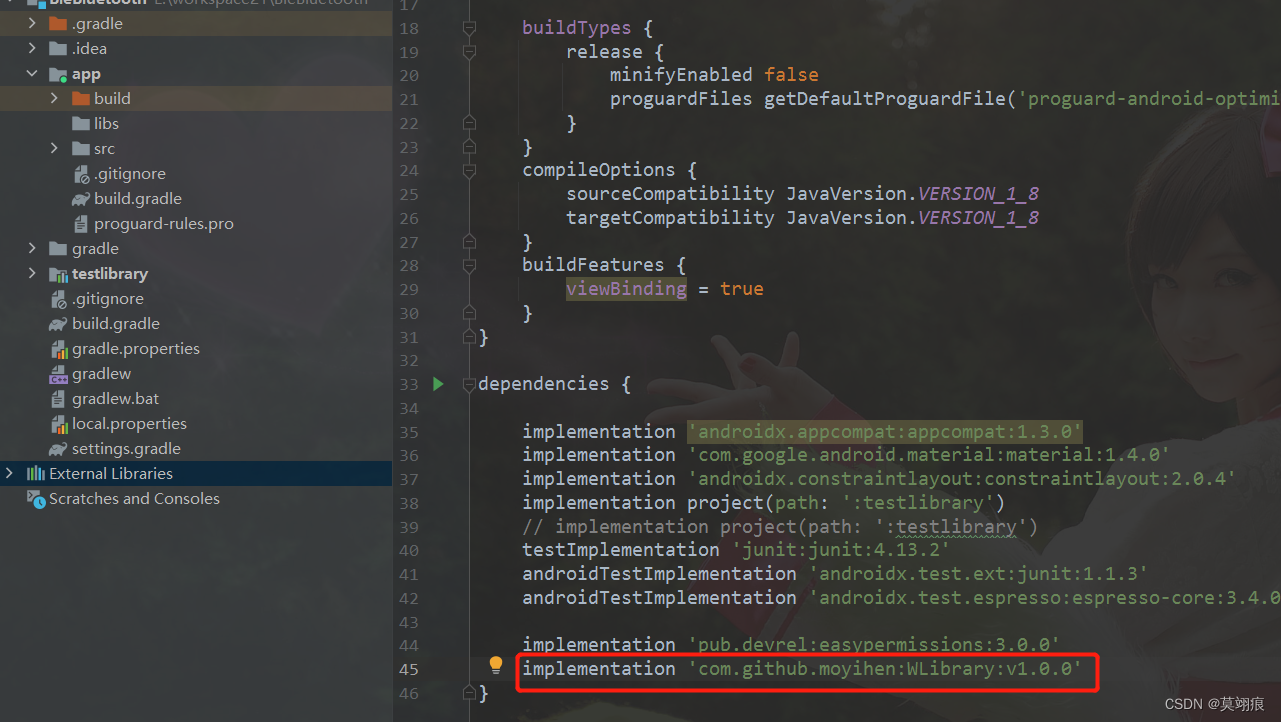Click the commented testlibrary project line
The height and width of the screenshot is (722, 1281).
pyautogui.click(x=780, y=526)
